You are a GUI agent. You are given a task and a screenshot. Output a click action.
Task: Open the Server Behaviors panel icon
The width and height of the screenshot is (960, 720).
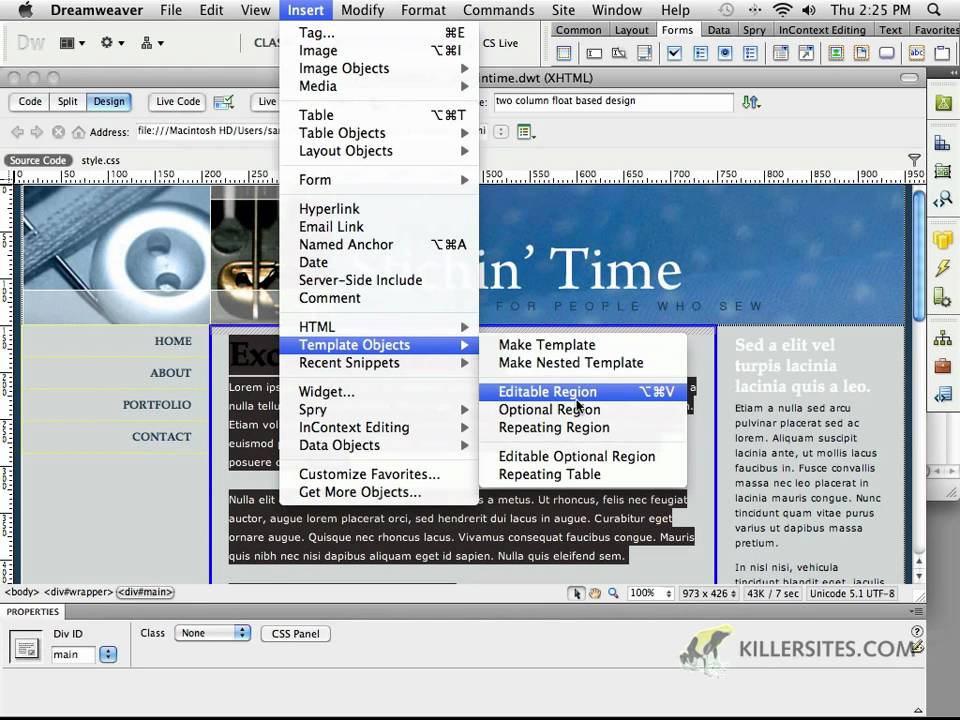click(943, 296)
